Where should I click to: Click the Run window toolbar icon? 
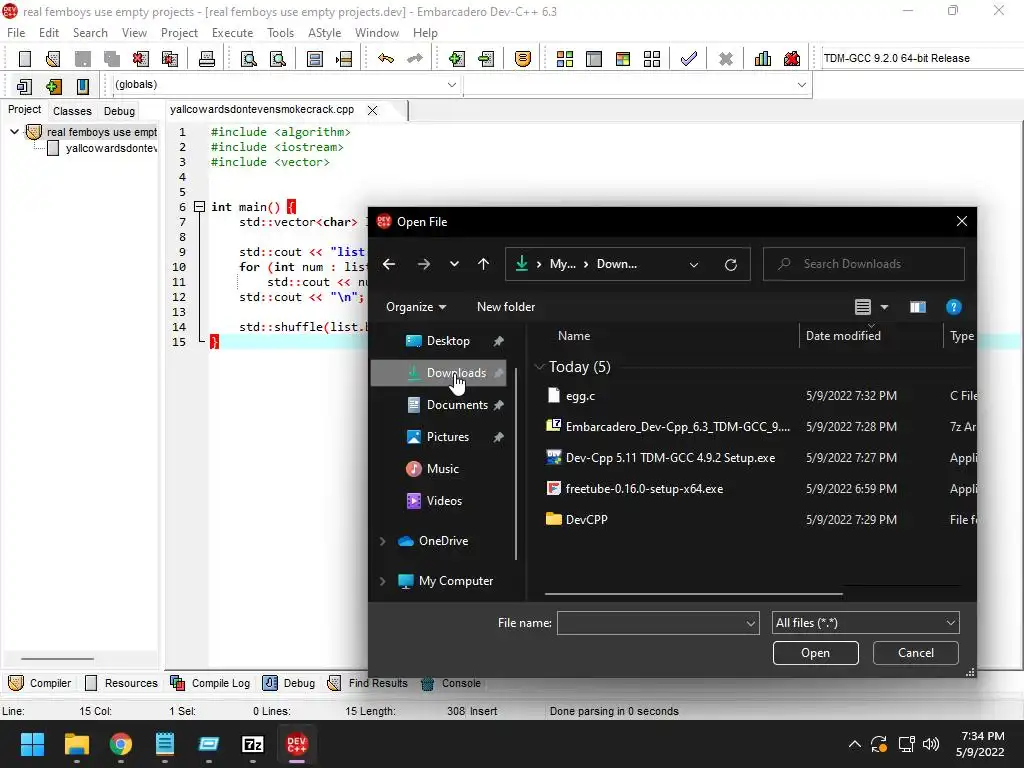pyautogui.click(x=594, y=59)
